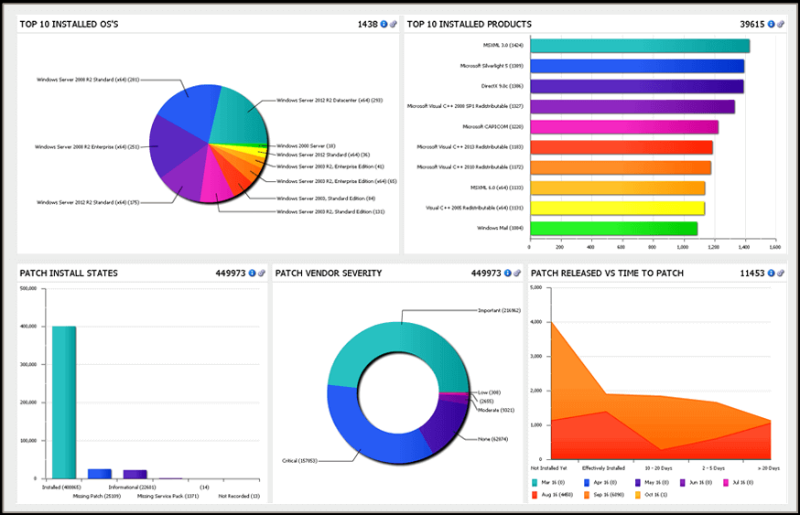Click 'Critical' severity label

(299, 461)
